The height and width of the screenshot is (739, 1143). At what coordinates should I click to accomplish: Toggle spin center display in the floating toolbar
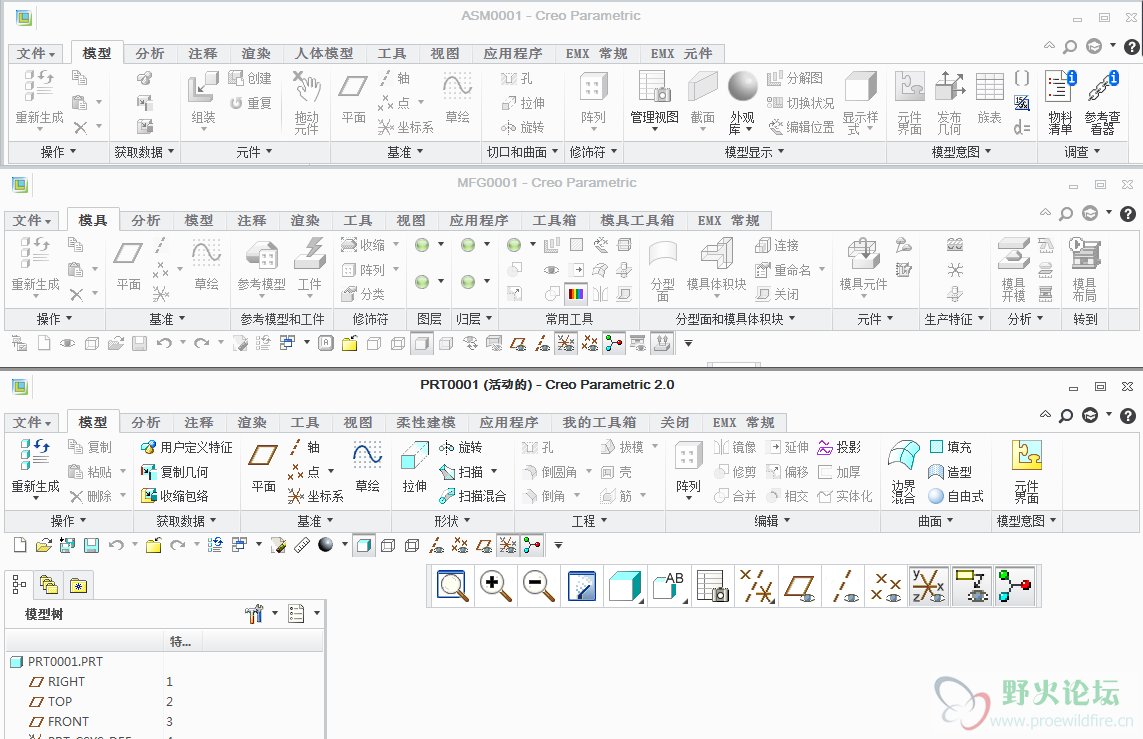(x=1015, y=586)
